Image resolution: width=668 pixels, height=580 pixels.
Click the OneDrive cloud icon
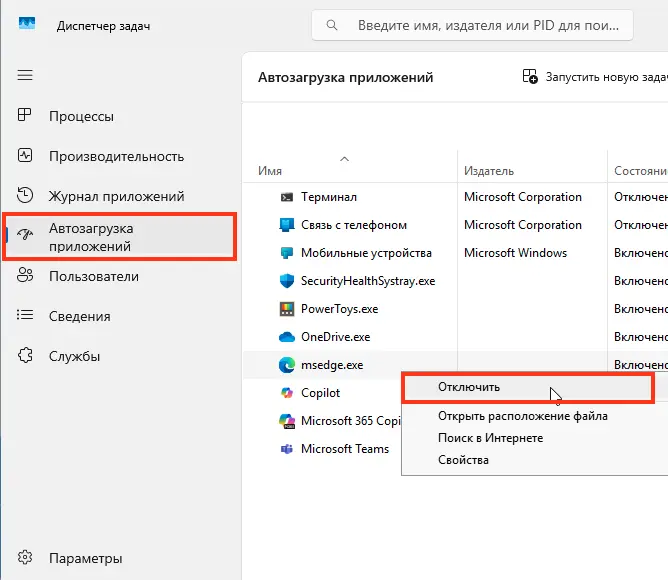click(287, 337)
